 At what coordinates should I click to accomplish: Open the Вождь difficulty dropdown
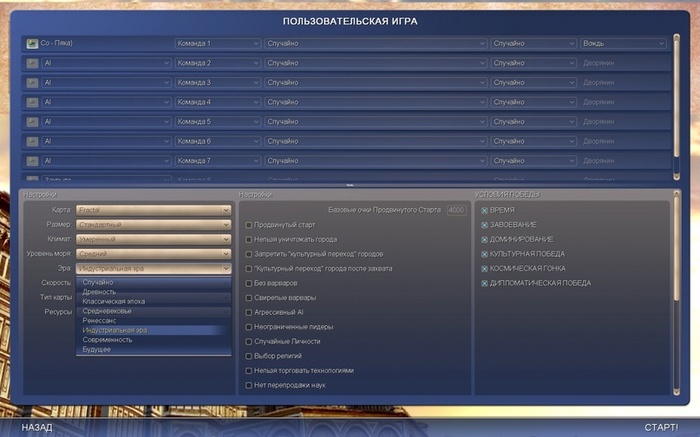(622, 44)
